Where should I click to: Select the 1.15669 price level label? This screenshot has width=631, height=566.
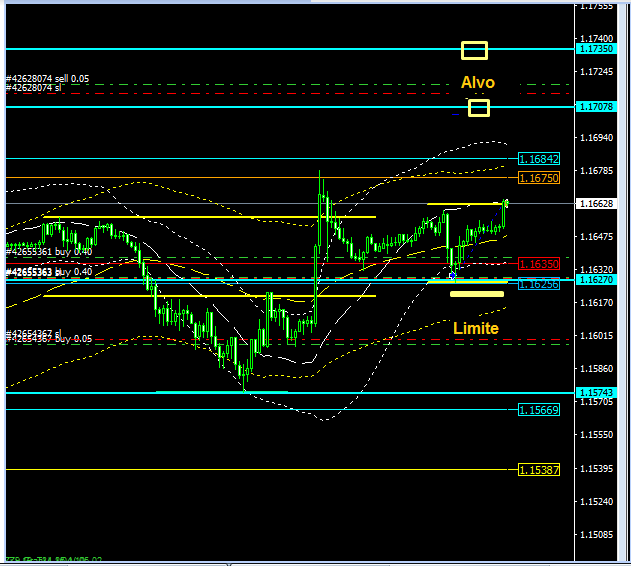pos(539,409)
